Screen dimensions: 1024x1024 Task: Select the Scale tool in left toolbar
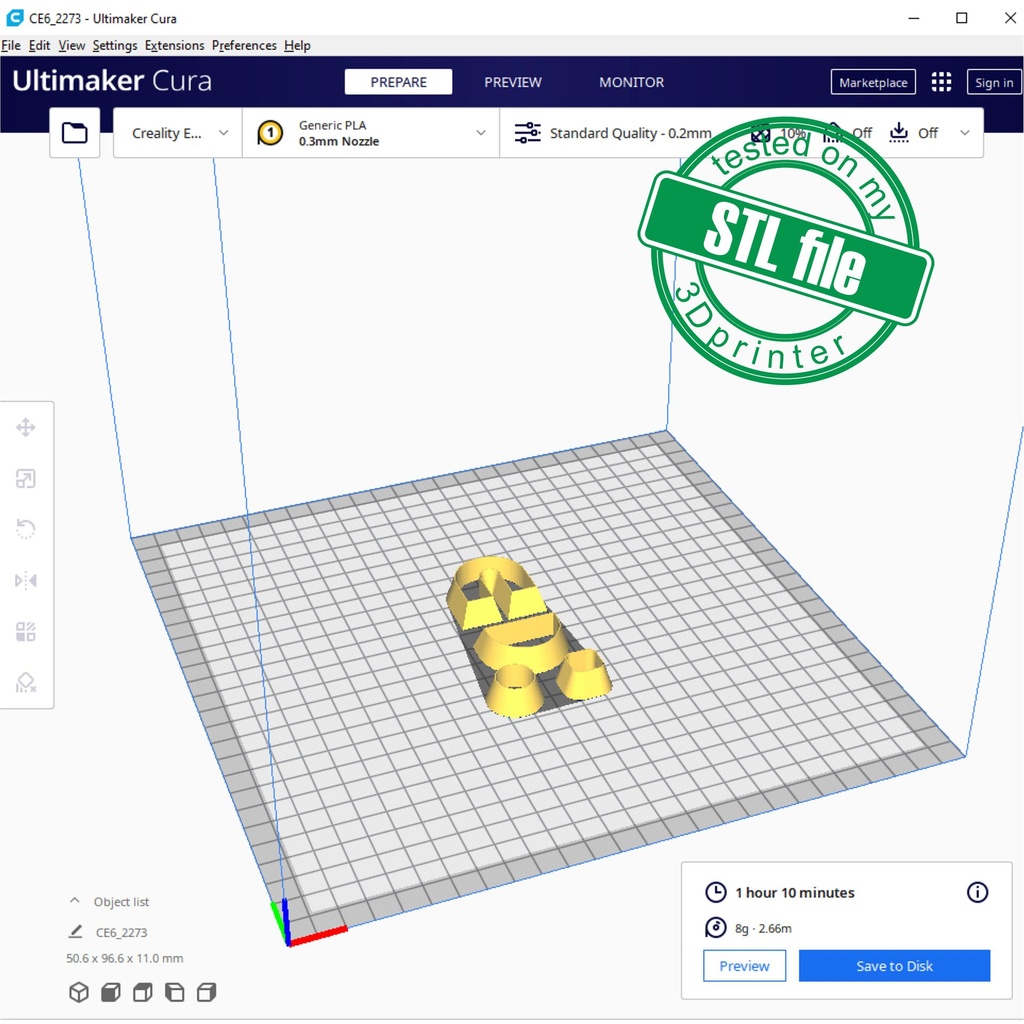pos(26,479)
